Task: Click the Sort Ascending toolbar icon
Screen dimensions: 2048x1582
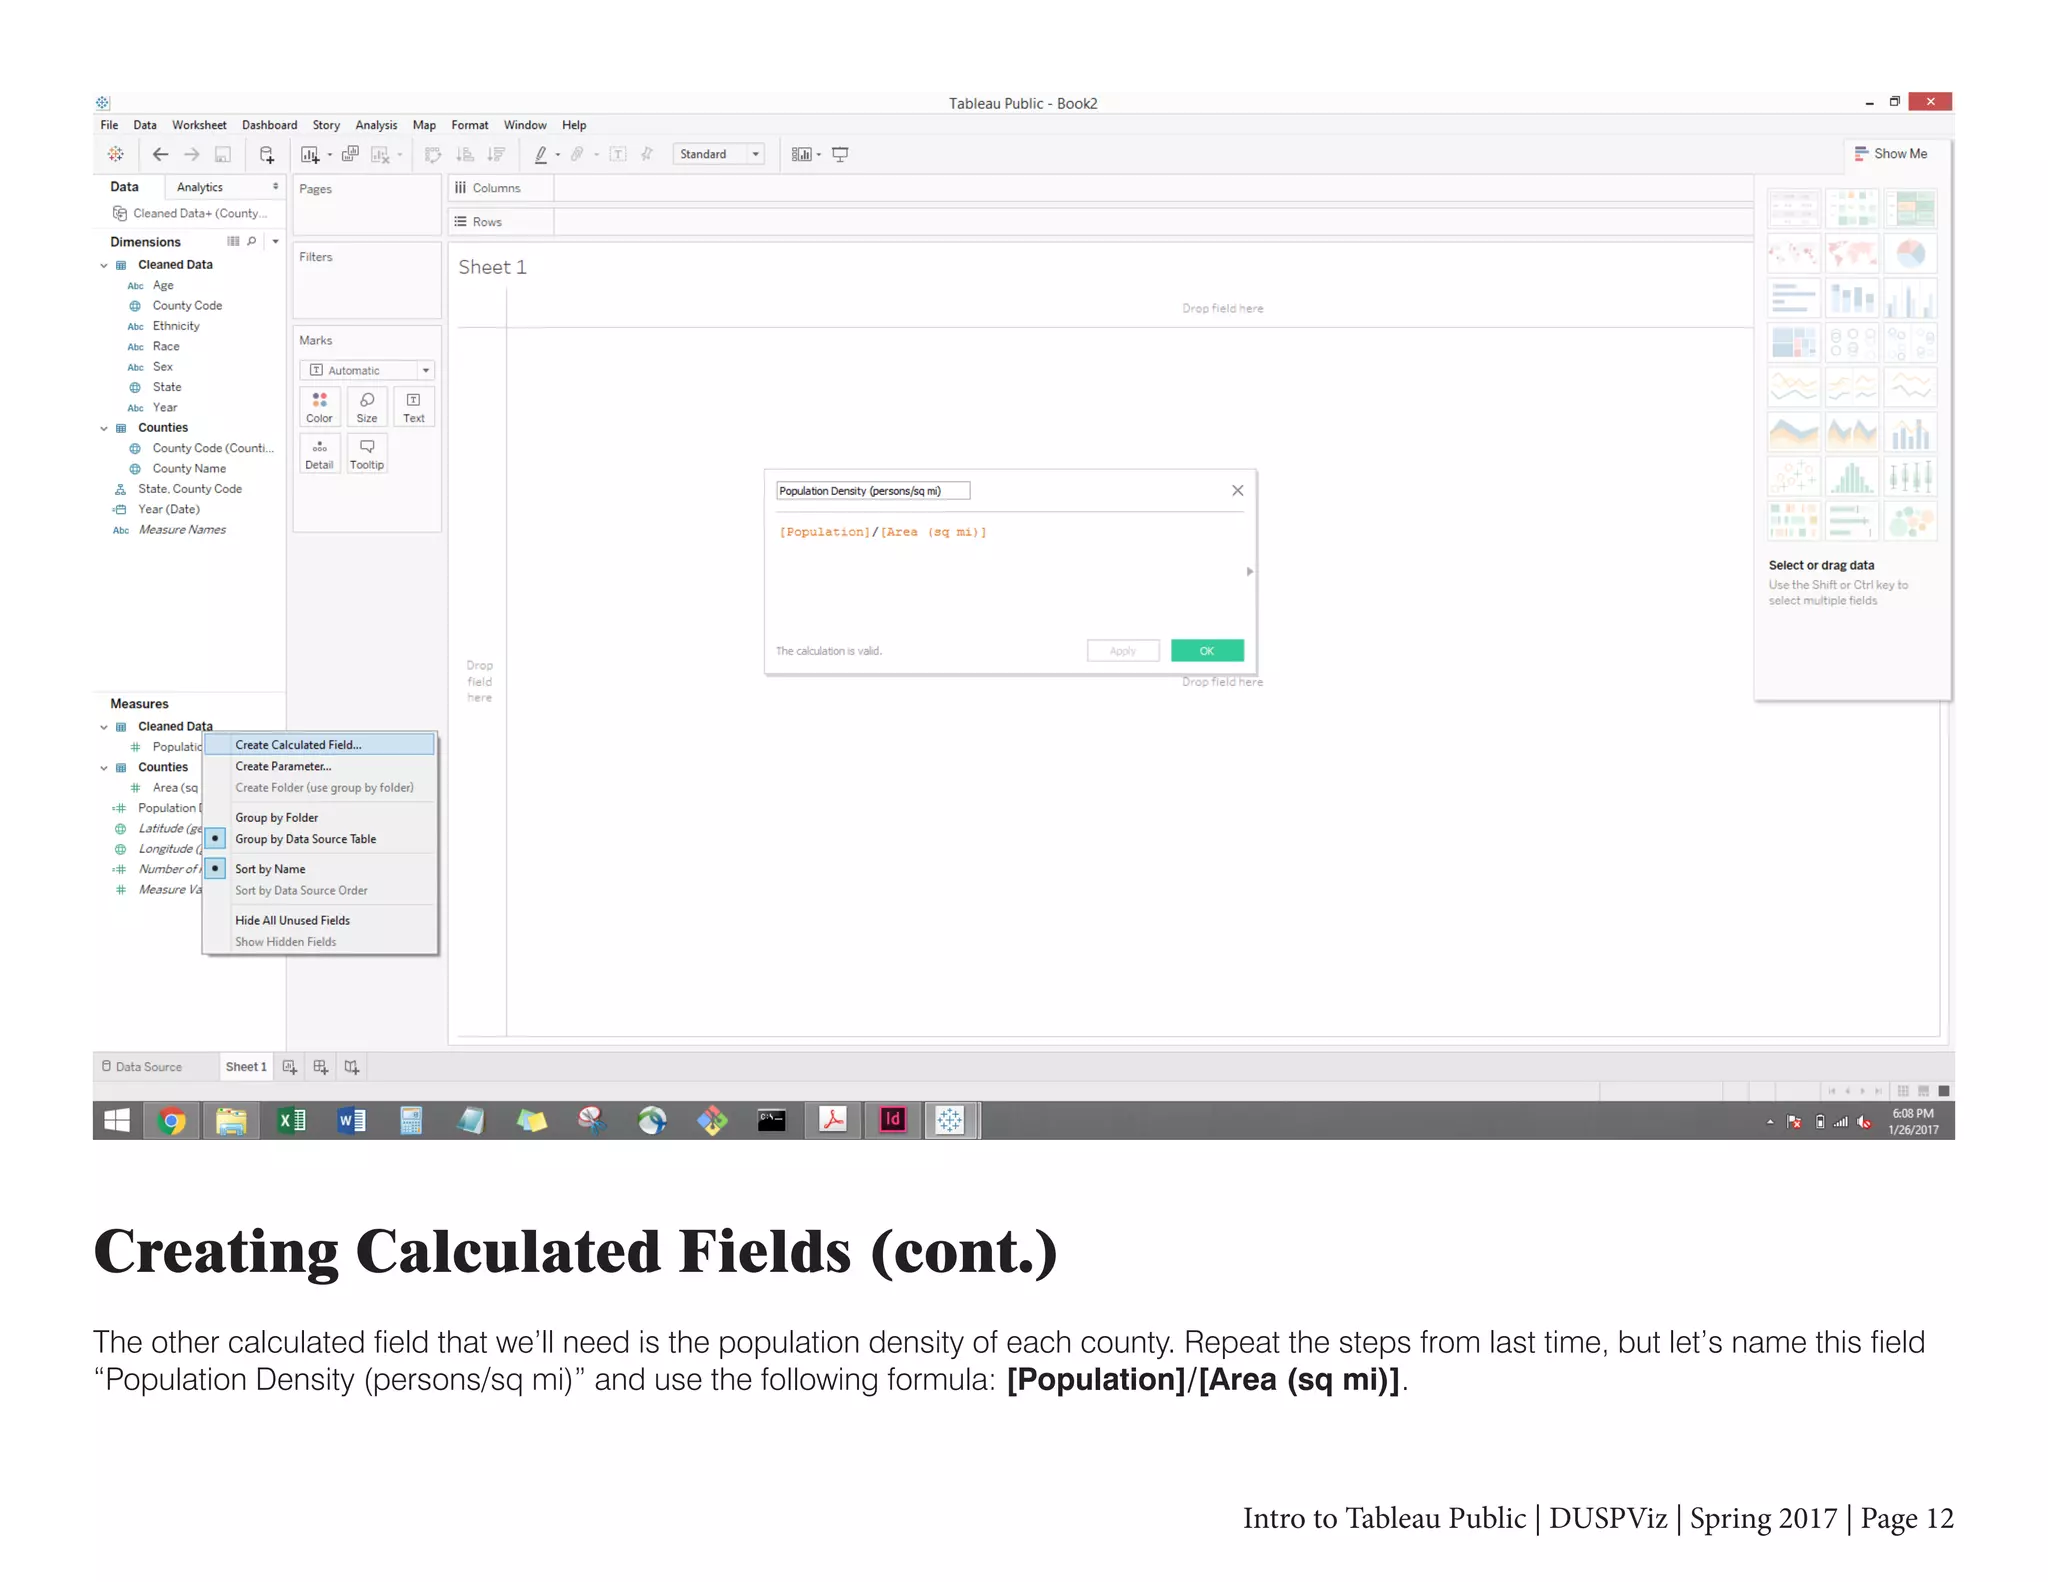Action: (465, 154)
